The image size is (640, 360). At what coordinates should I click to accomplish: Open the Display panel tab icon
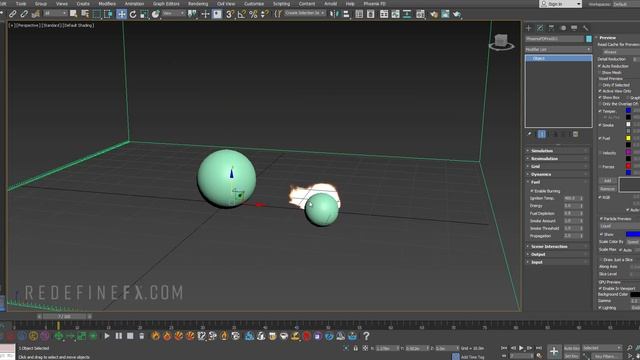(x=574, y=28)
